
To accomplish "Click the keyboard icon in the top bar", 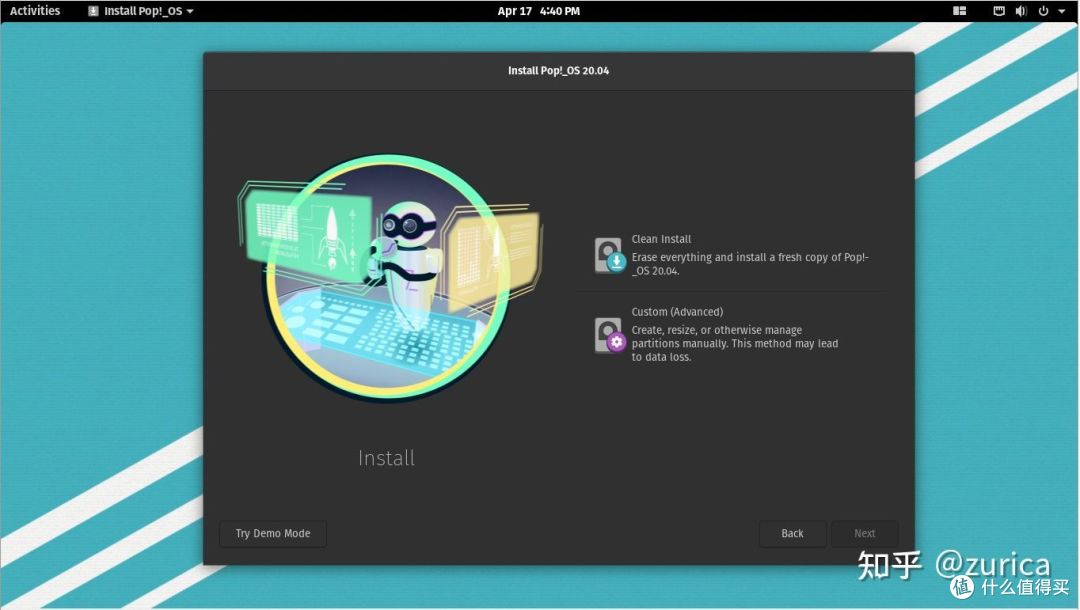I will pos(999,11).
